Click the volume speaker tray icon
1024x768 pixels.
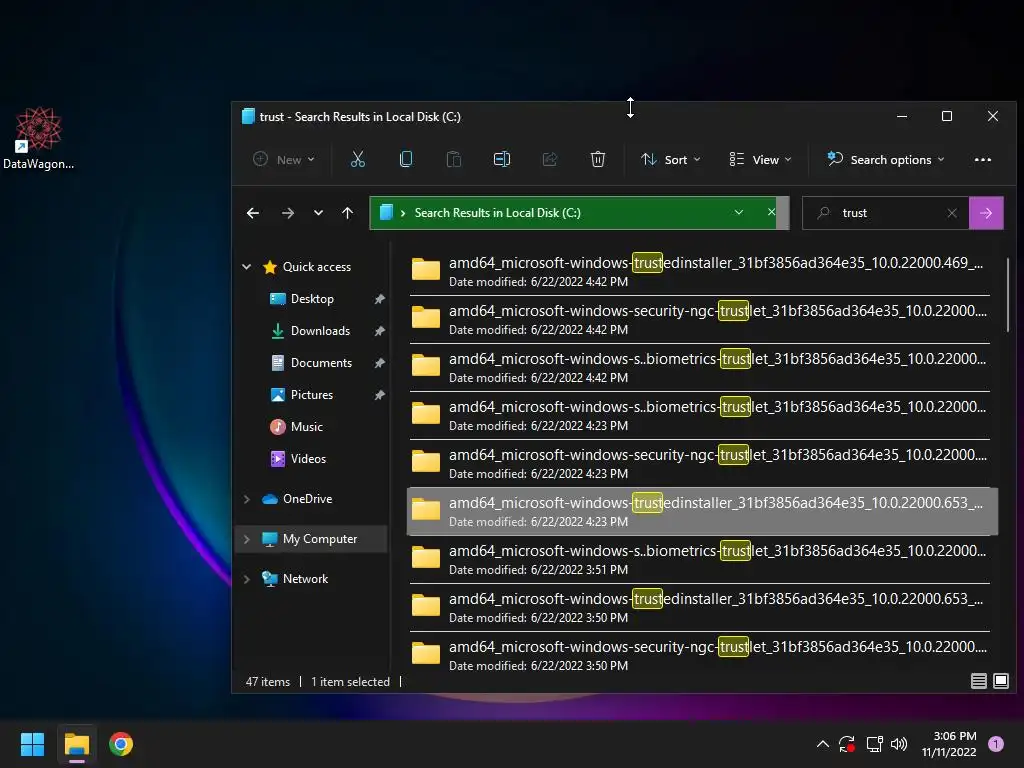tap(899, 744)
